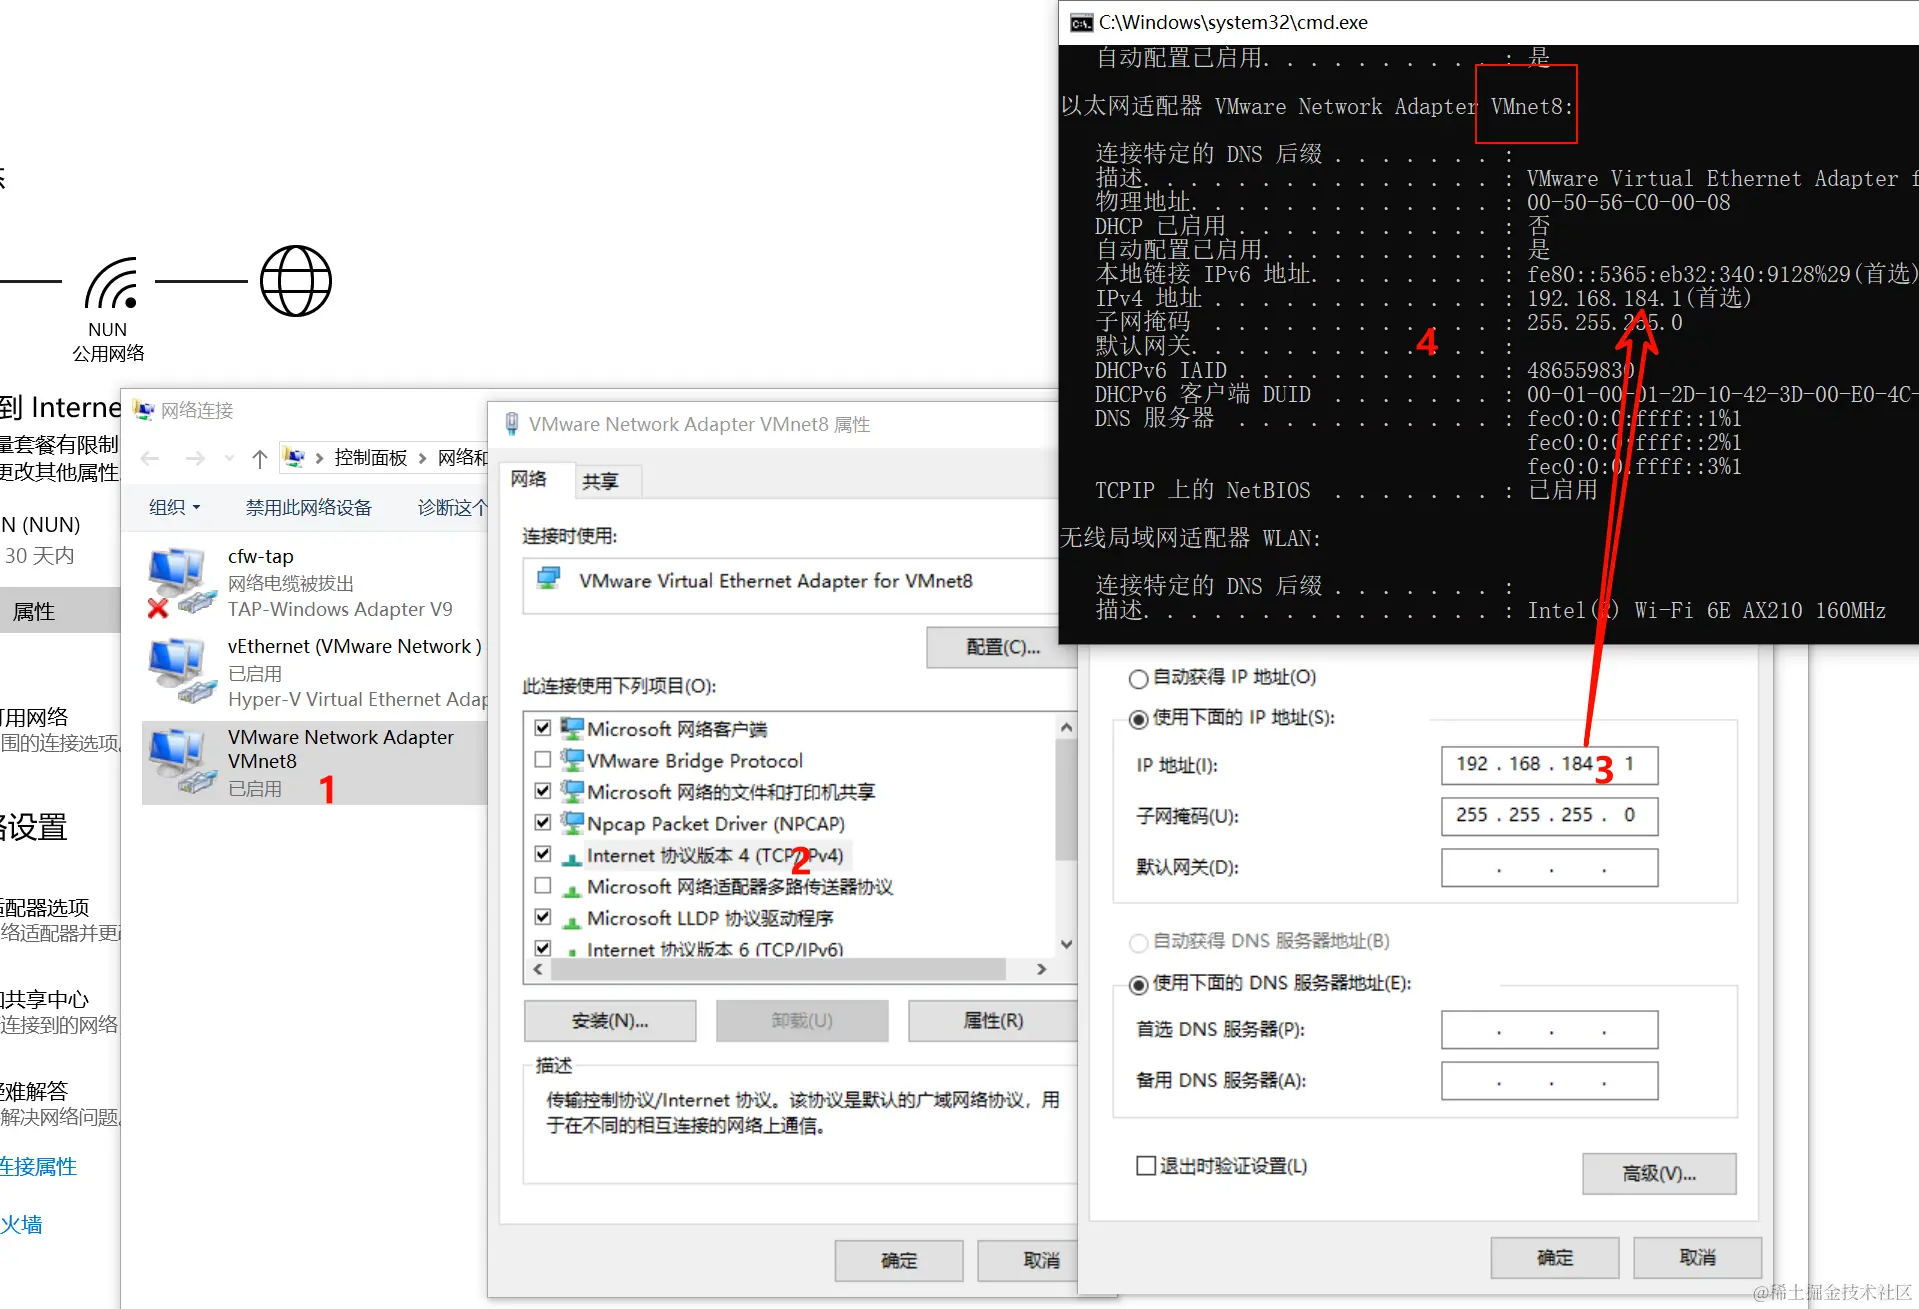1919x1309 pixels.
Task: Select the Npcap Packet Driver item icon
Action: click(572, 823)
